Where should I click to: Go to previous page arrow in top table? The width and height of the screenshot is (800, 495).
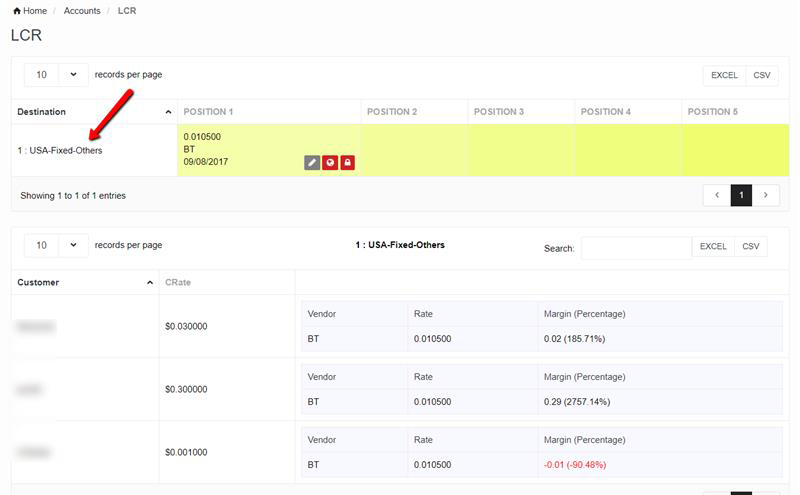[716, 196]
